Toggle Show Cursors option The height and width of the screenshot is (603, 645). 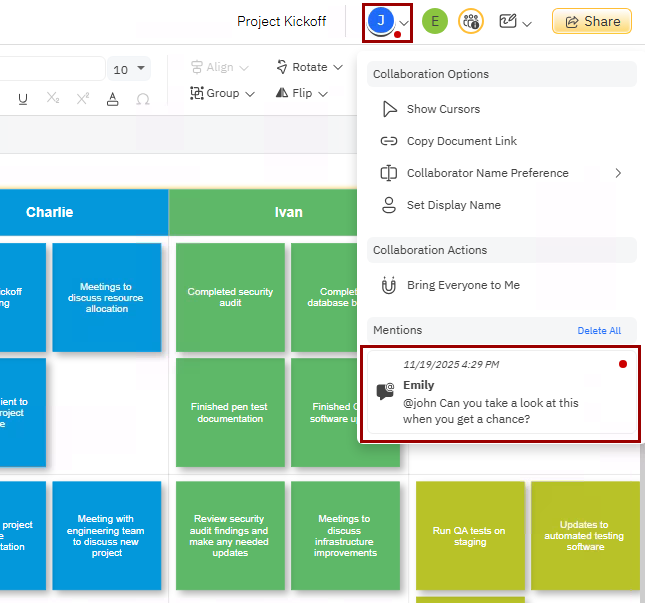(443, 109)
